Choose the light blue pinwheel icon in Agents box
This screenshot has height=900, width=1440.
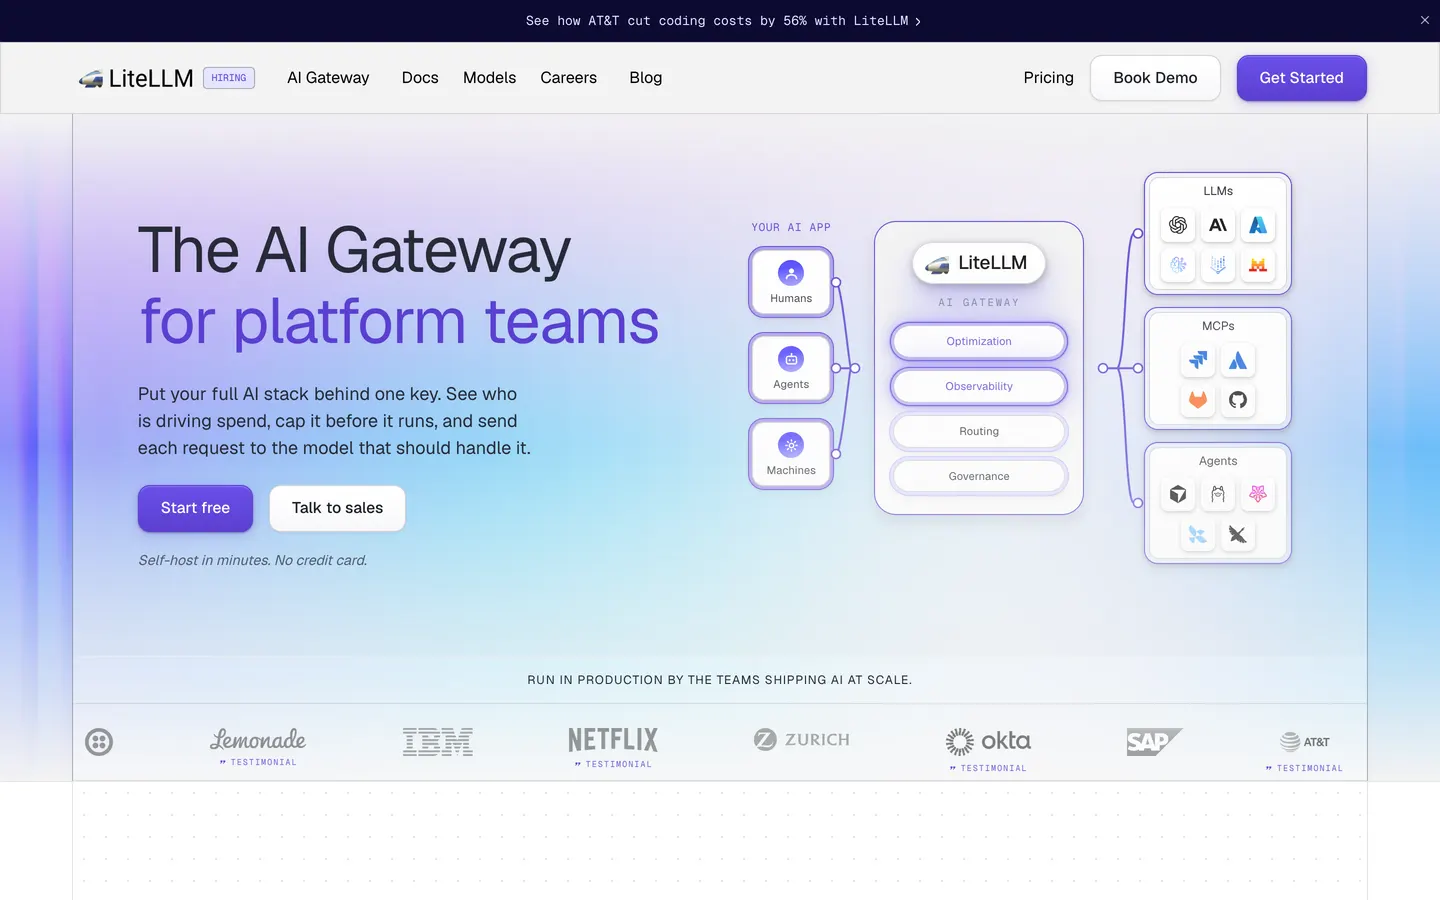click(x=1198, y=535)
